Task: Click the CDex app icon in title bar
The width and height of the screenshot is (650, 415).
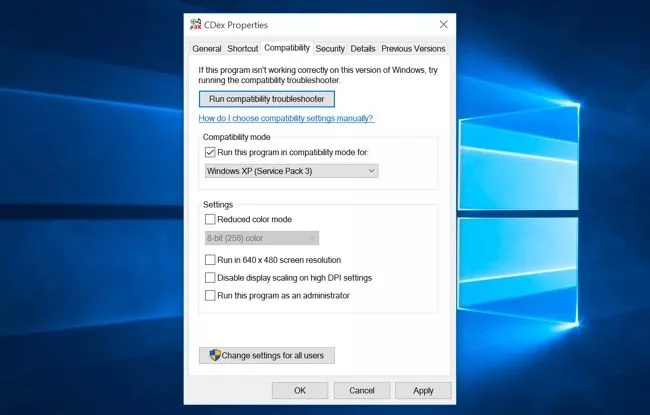Action: click(x=195, y=24)
